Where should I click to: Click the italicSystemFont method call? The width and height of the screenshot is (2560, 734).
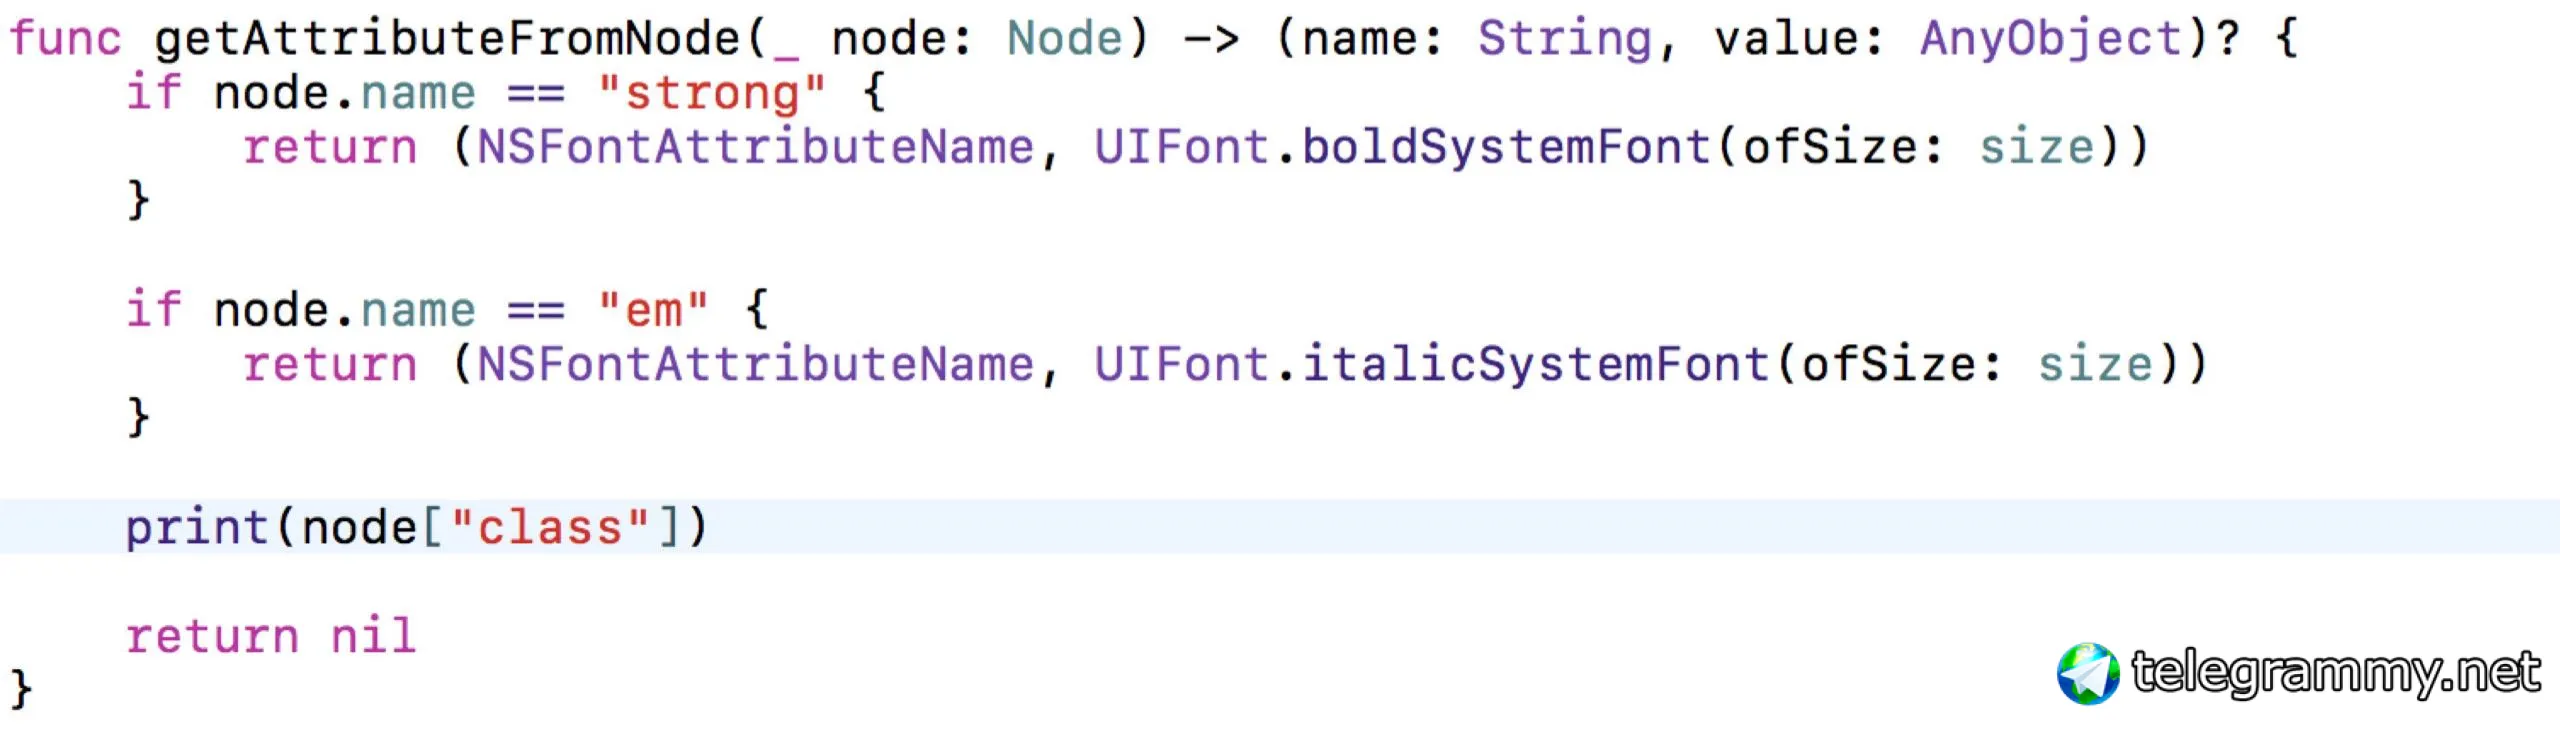coord(1534,364)
